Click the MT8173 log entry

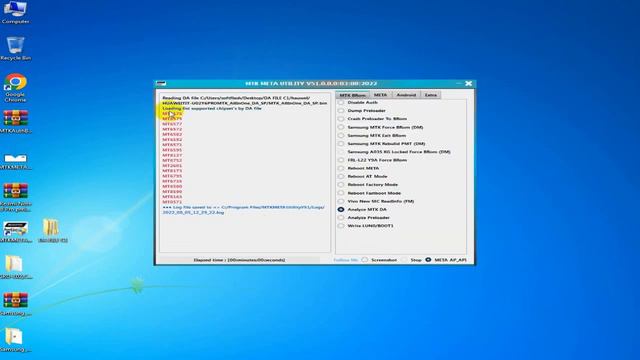(172, 171)
